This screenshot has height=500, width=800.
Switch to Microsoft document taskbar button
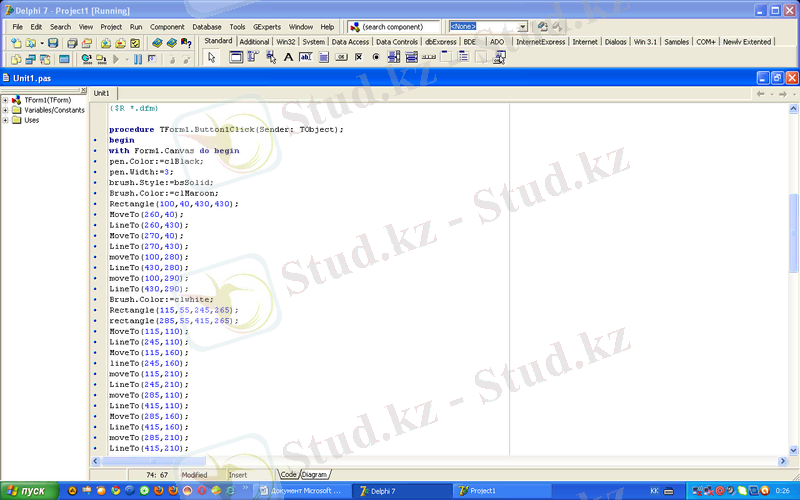click(303, 491)
